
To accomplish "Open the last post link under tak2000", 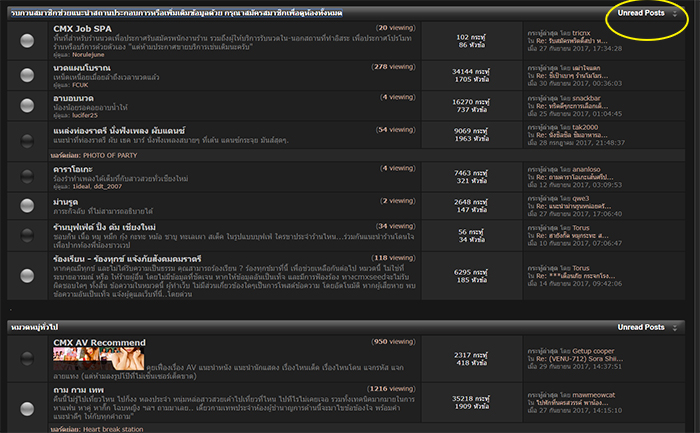I will pos(571,135).
